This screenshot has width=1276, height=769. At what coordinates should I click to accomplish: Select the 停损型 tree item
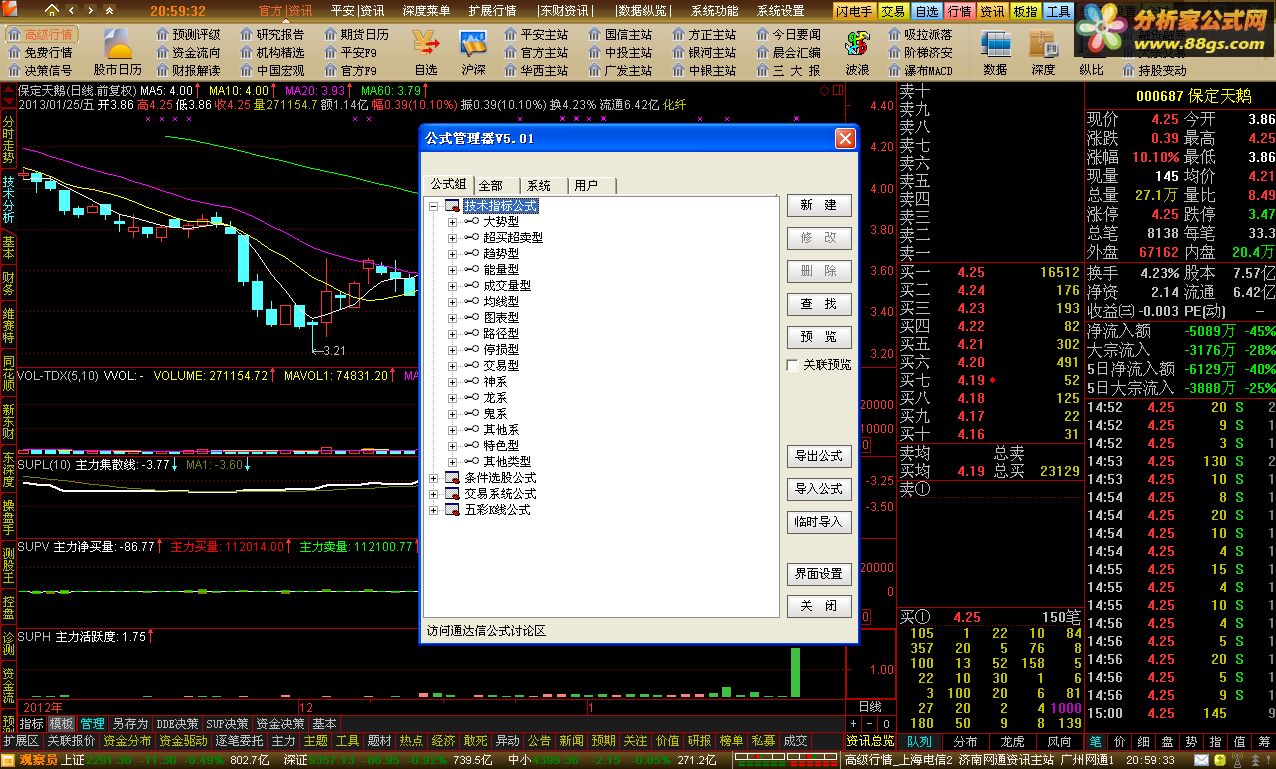tap(501, 350)
